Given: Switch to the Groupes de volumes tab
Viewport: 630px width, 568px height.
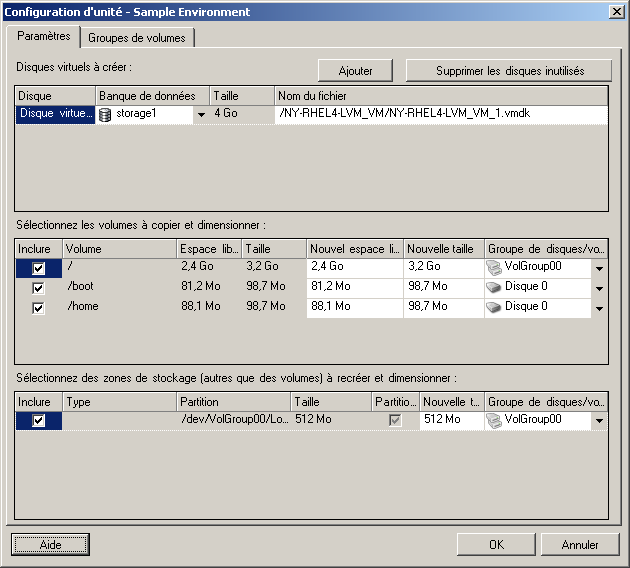Looking at the screenshot, I should 137,38.
